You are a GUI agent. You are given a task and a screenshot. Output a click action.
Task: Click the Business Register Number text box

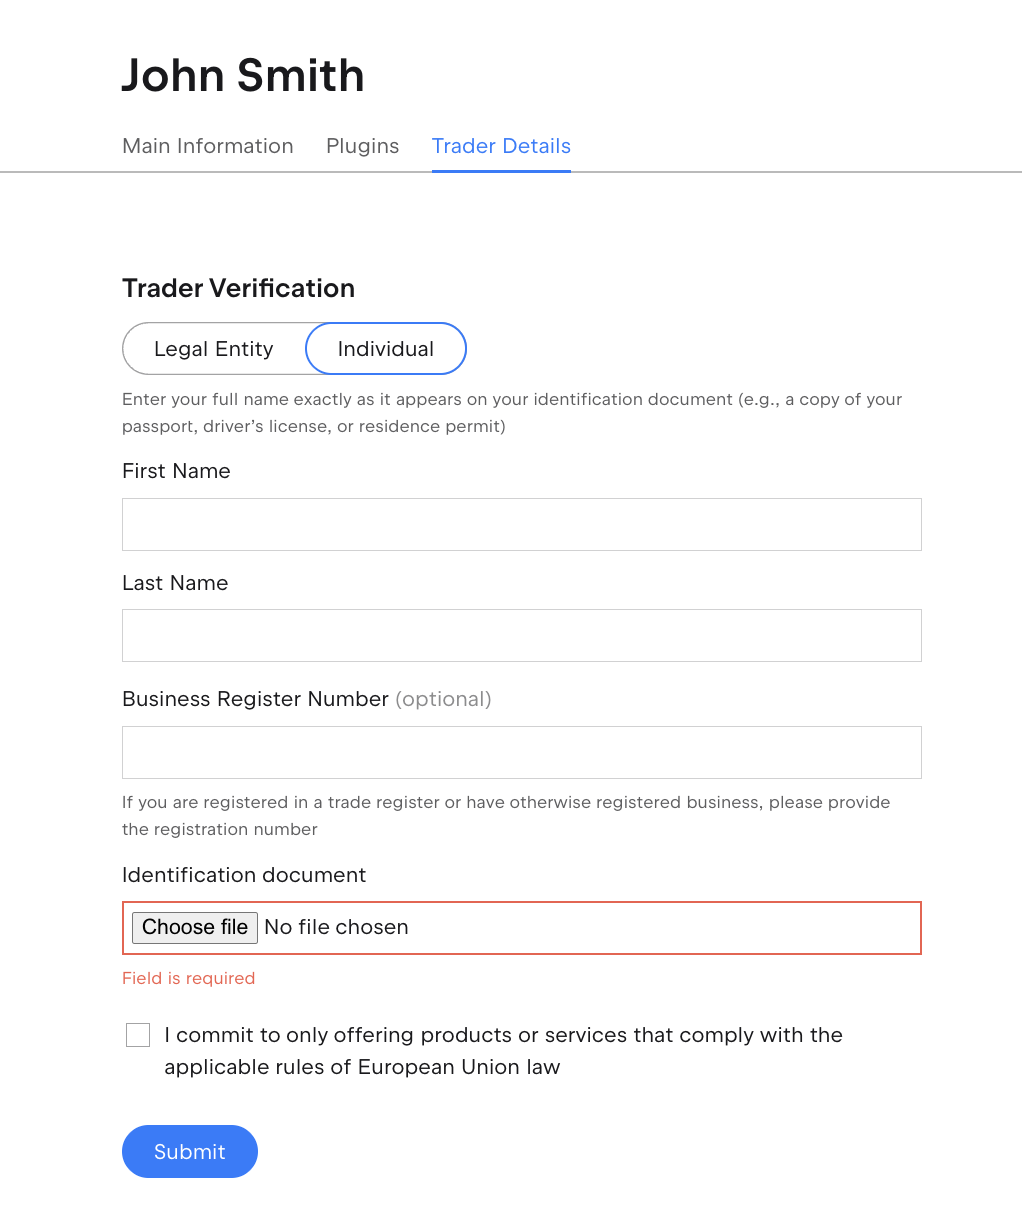click(x=521, y=752)
